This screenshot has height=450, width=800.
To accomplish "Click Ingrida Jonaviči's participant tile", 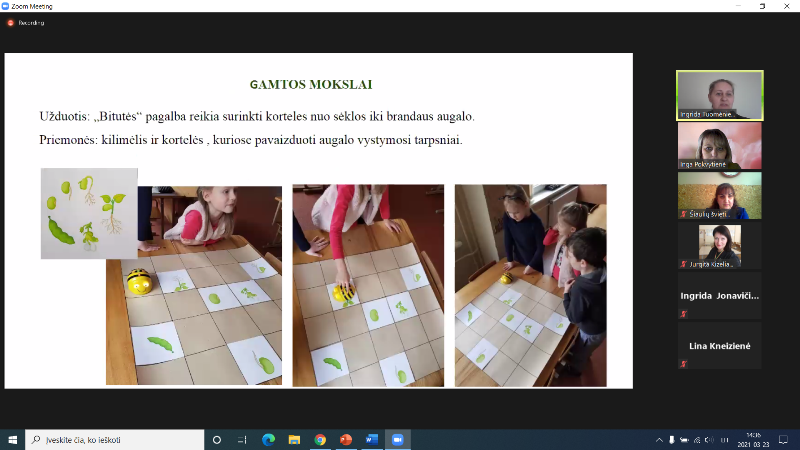I will (719, 295).
